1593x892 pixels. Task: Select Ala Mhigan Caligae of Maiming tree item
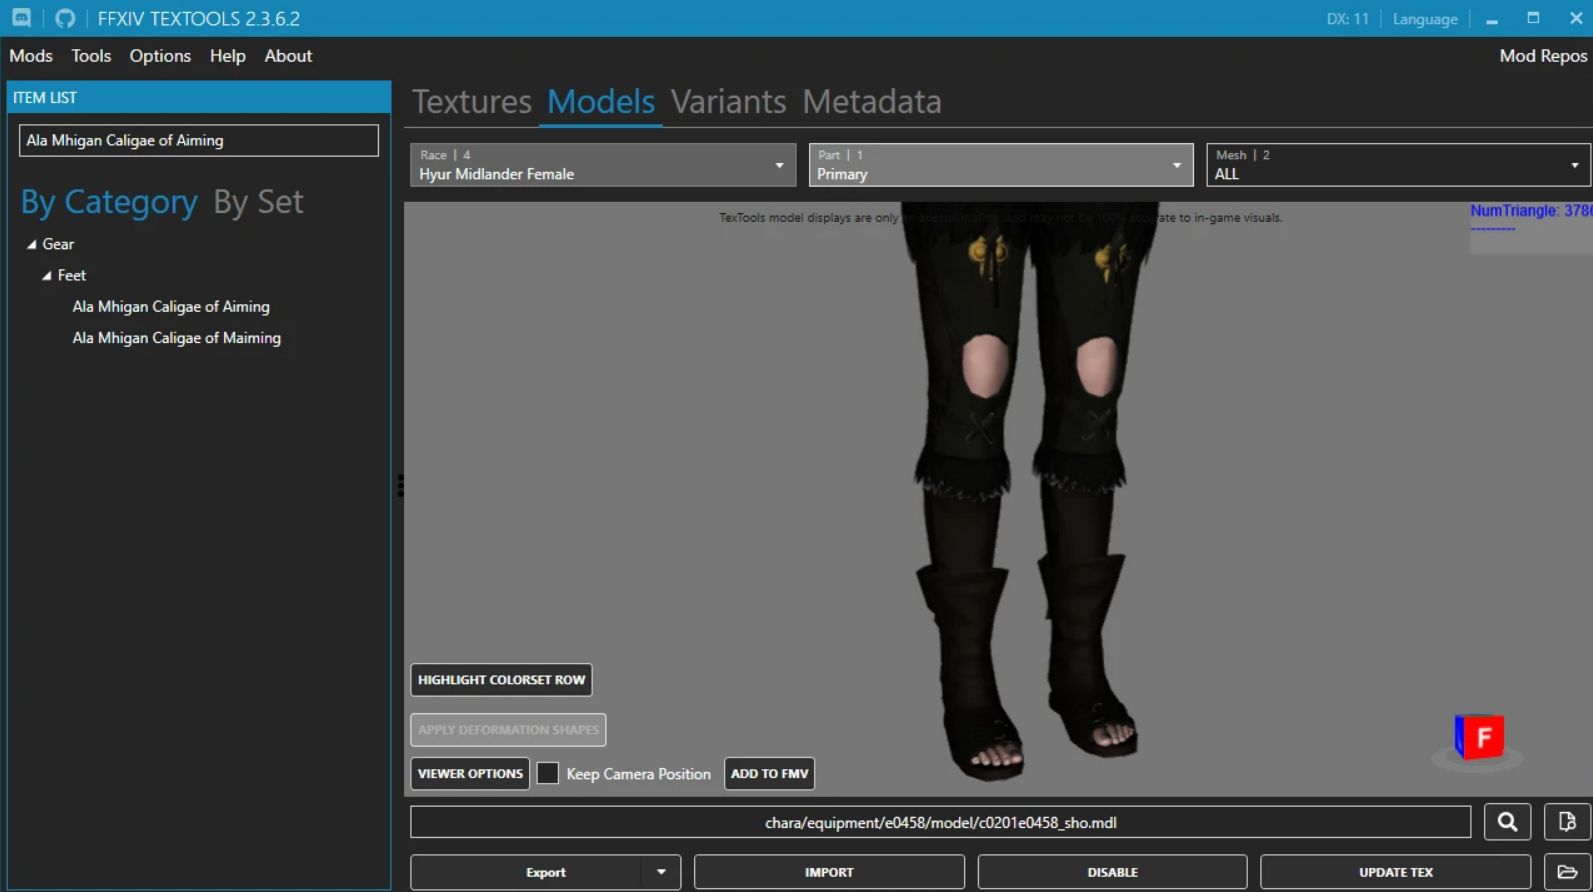176,338
